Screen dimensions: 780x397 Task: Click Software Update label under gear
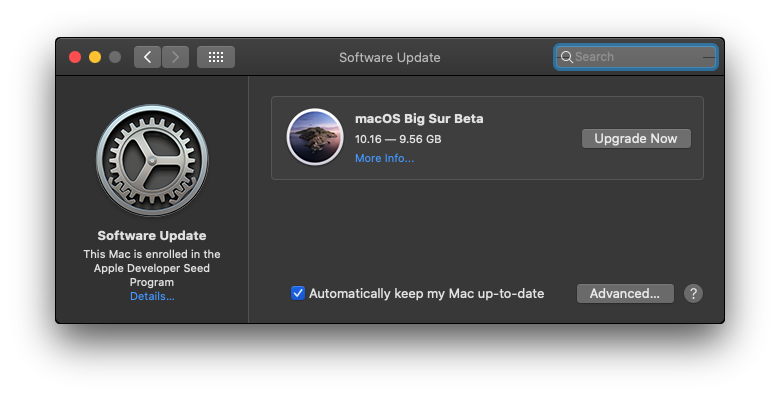152,235
